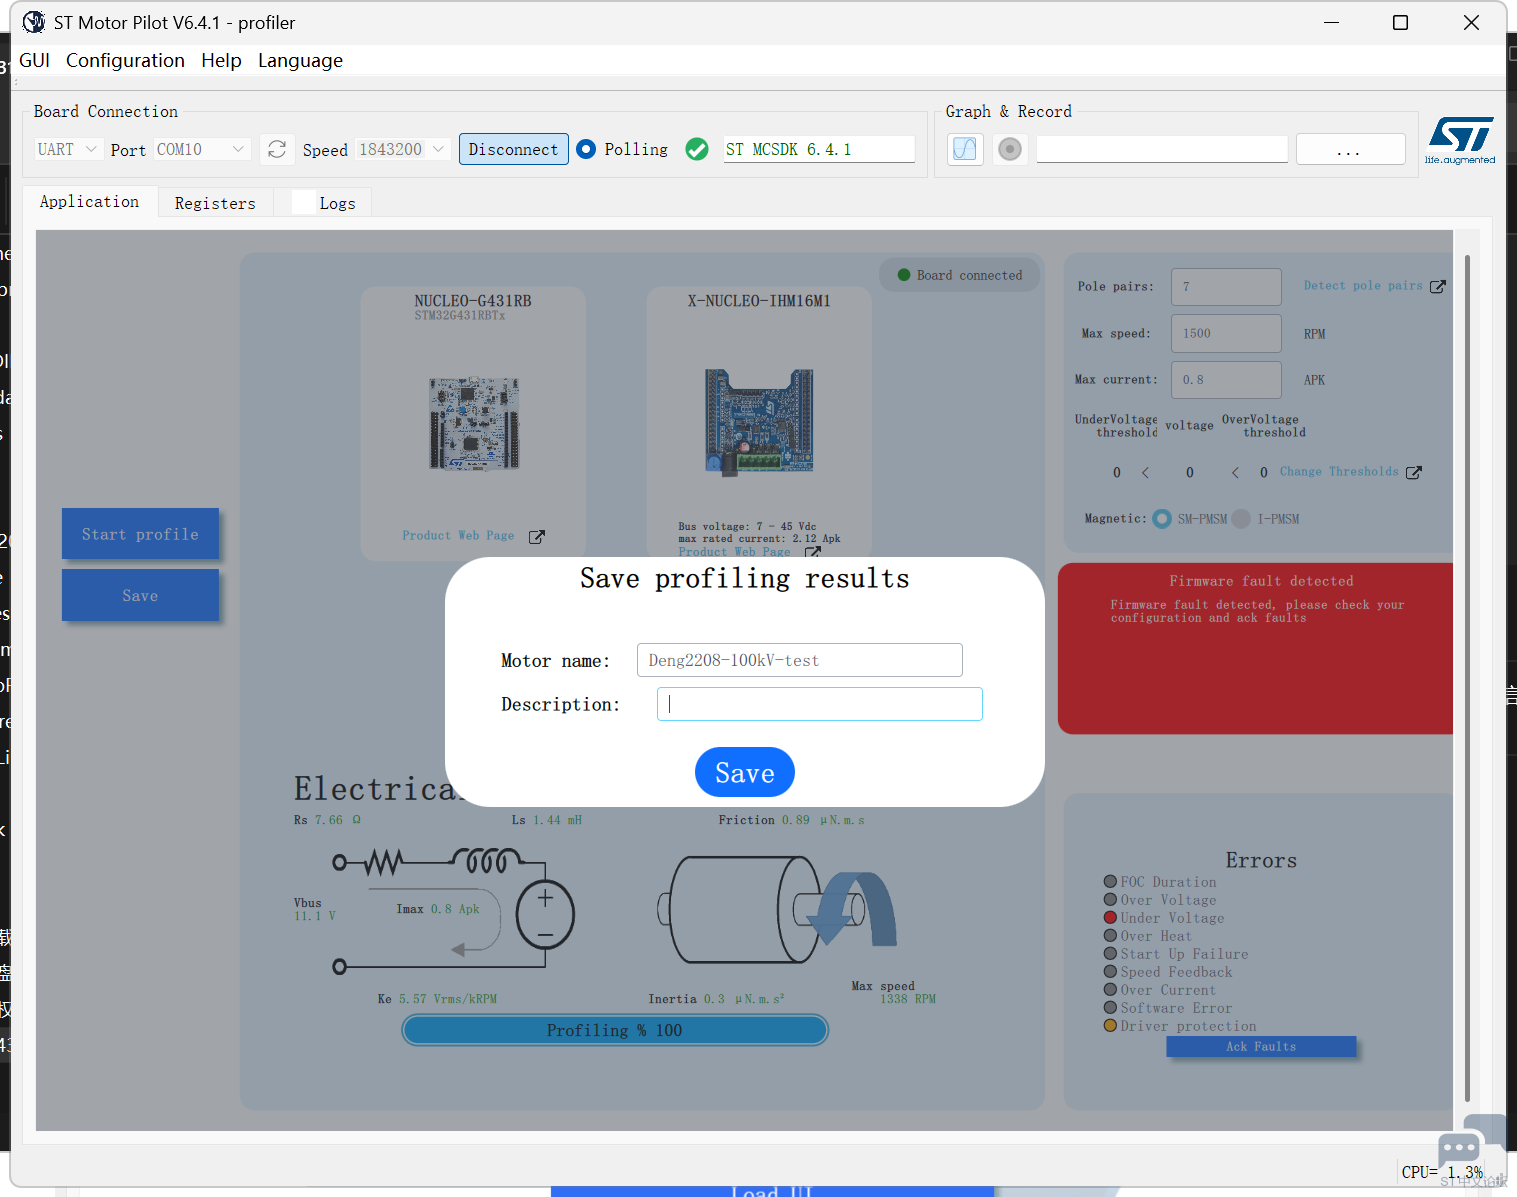Image resolution: width=1517 pixels, height=1197 pixels.
Task: Click the Ack Faults button
Action: [1261, 1046]
